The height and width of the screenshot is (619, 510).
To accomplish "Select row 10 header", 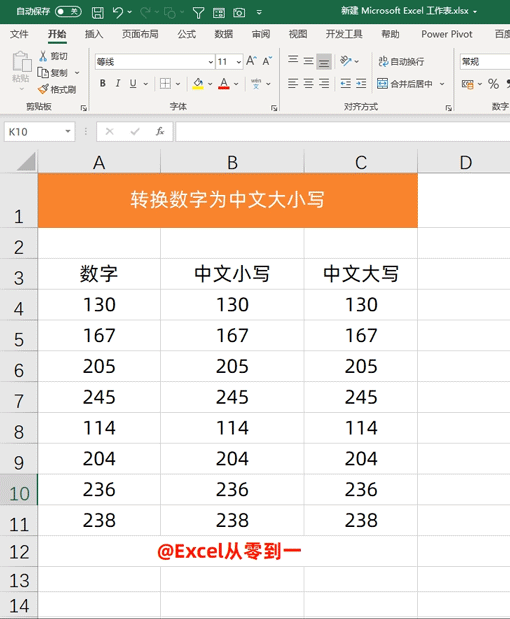I will [19, 490].
